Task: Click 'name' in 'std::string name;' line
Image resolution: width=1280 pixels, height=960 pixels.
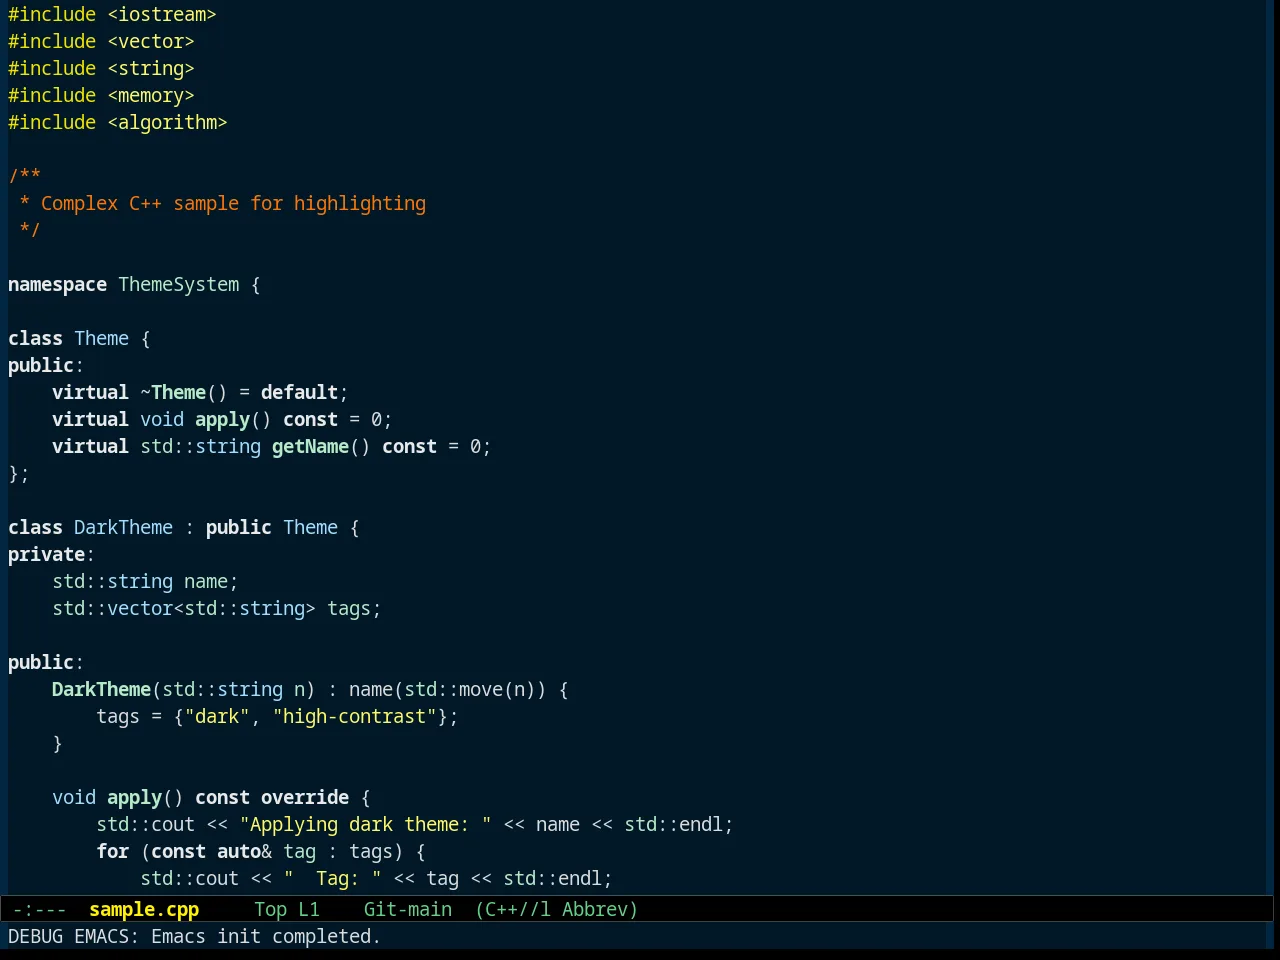Action: [206, 581]
